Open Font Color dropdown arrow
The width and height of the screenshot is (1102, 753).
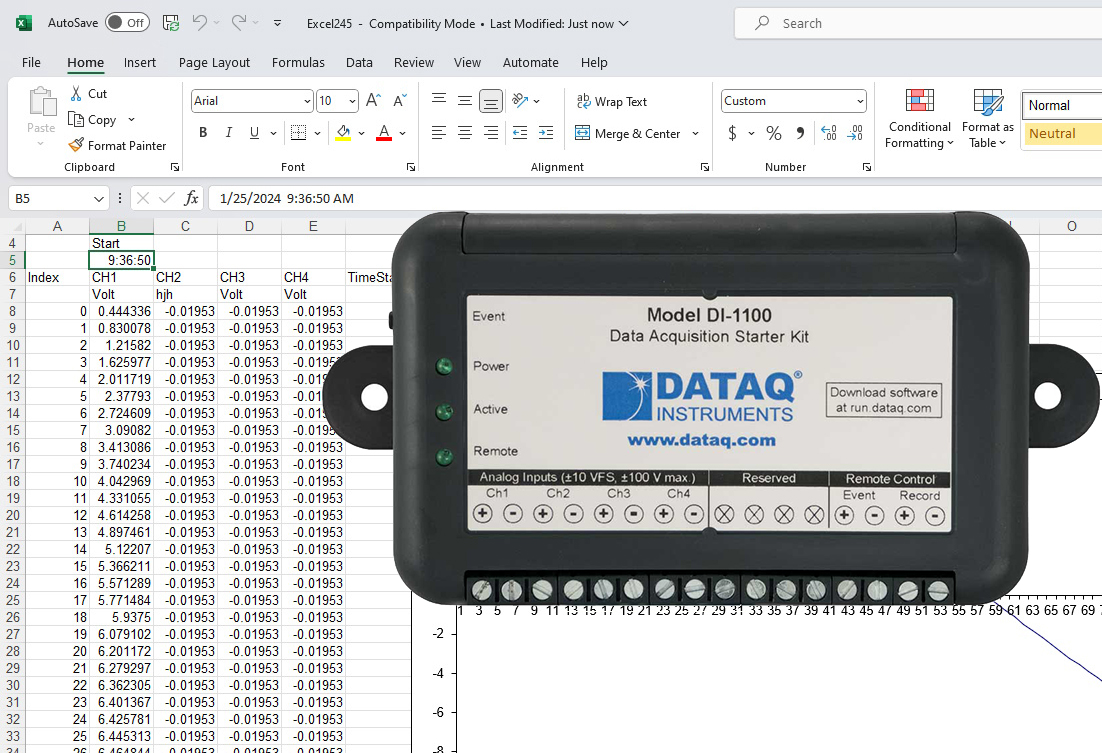click(x=403, y=133)
